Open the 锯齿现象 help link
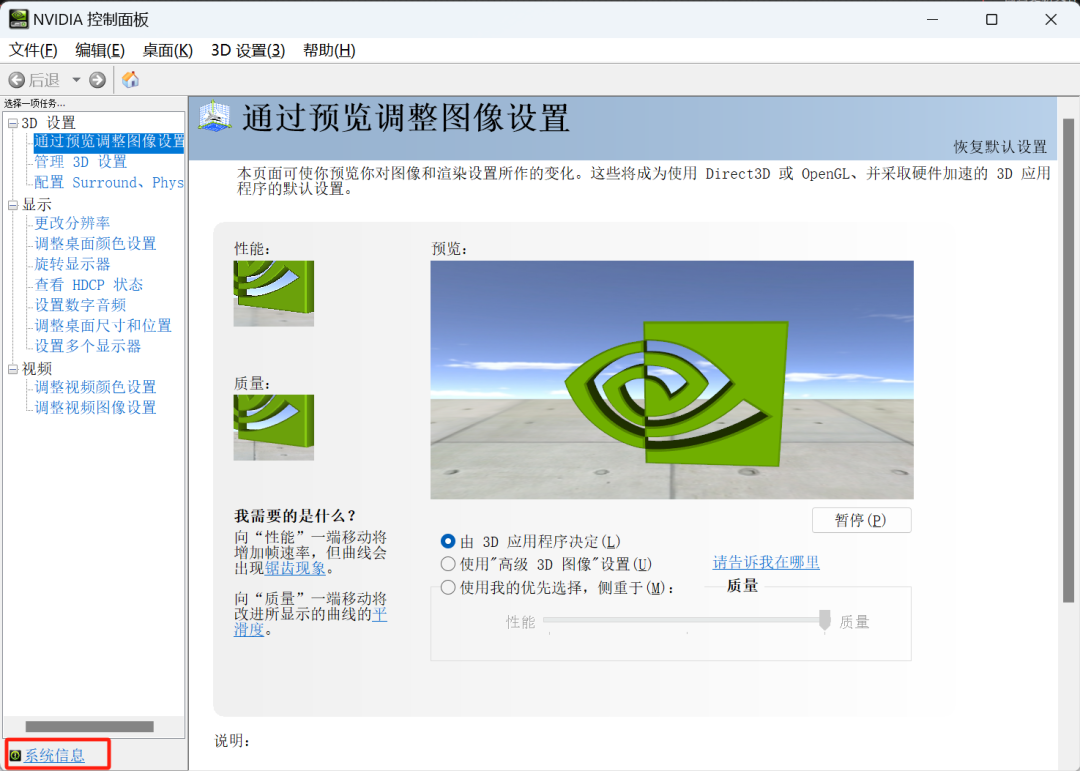 (x=295, y=568)
